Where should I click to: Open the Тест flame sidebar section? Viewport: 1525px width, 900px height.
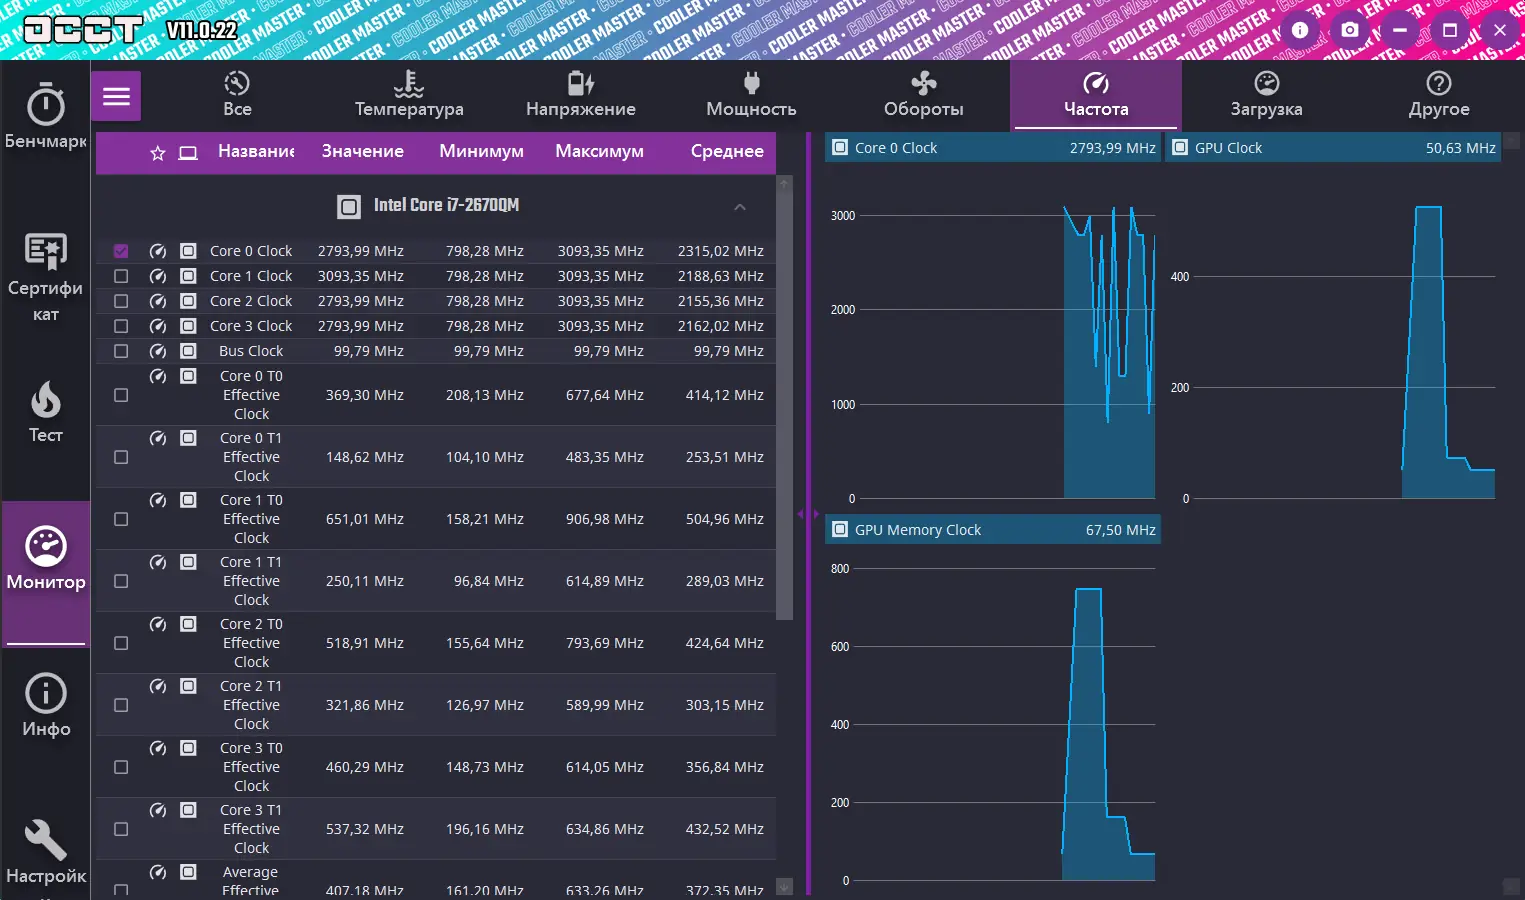coord(45,411)
